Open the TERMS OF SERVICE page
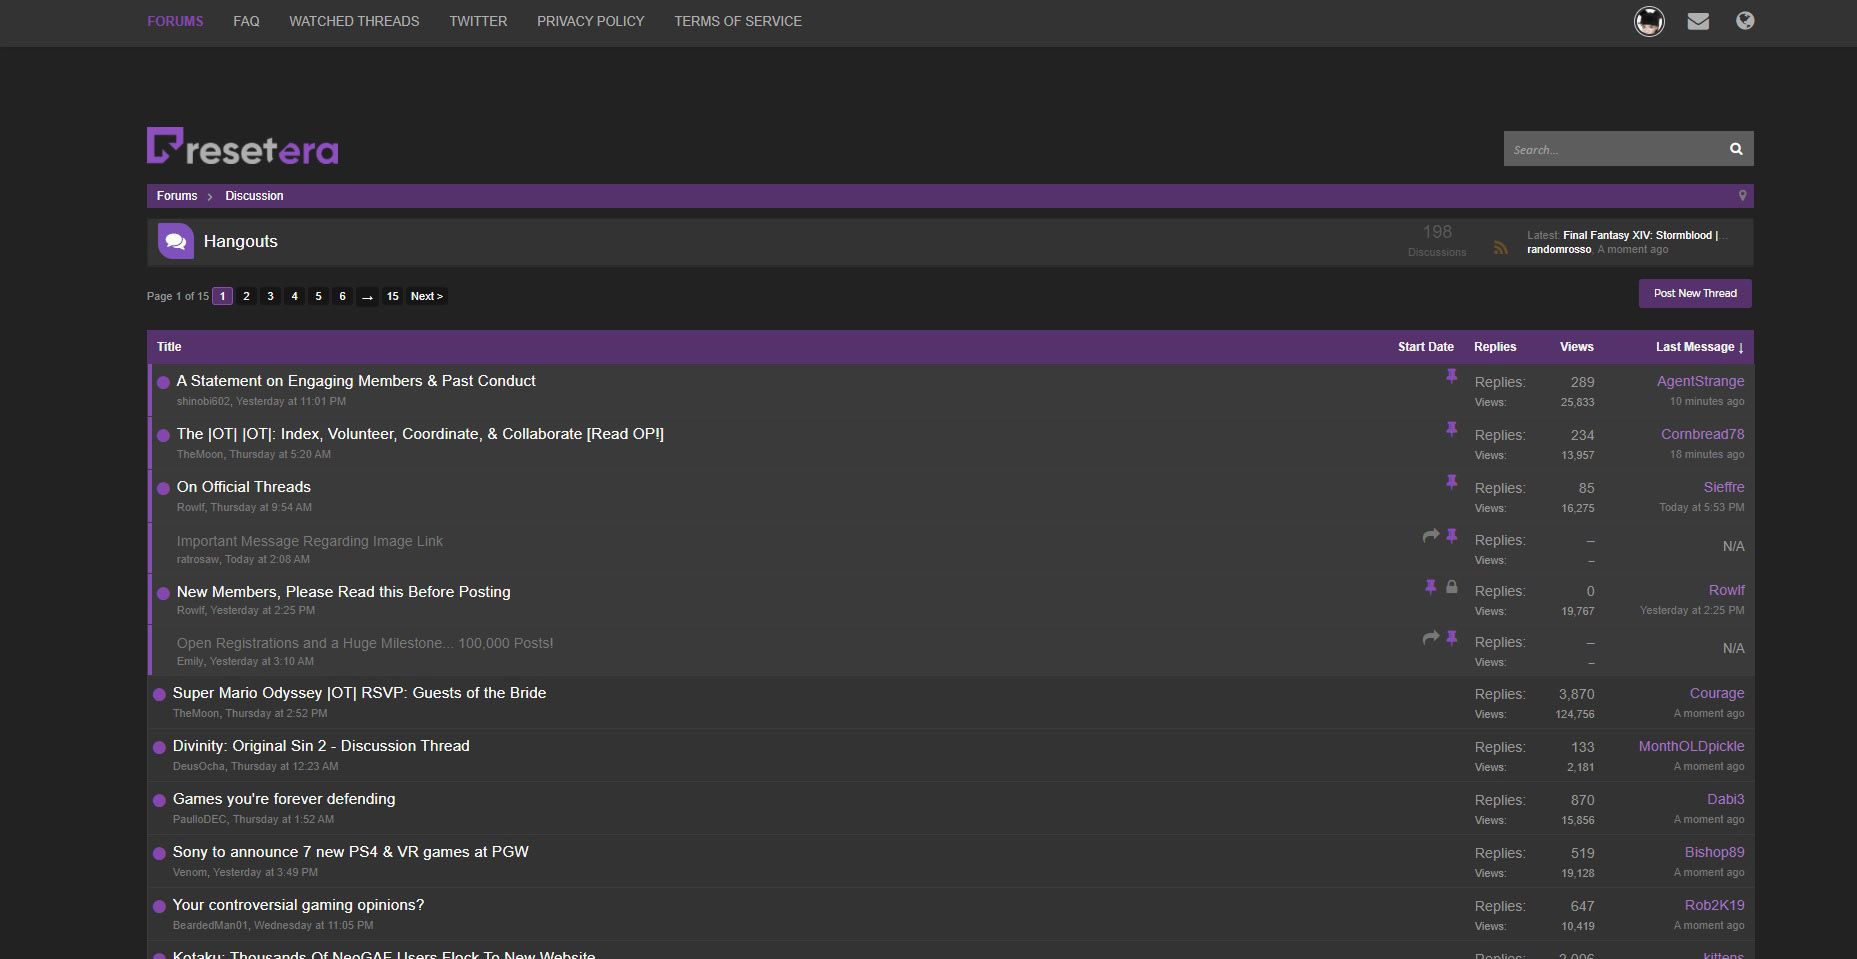Viewport: 1857px width, 959px height. (738, 21)
